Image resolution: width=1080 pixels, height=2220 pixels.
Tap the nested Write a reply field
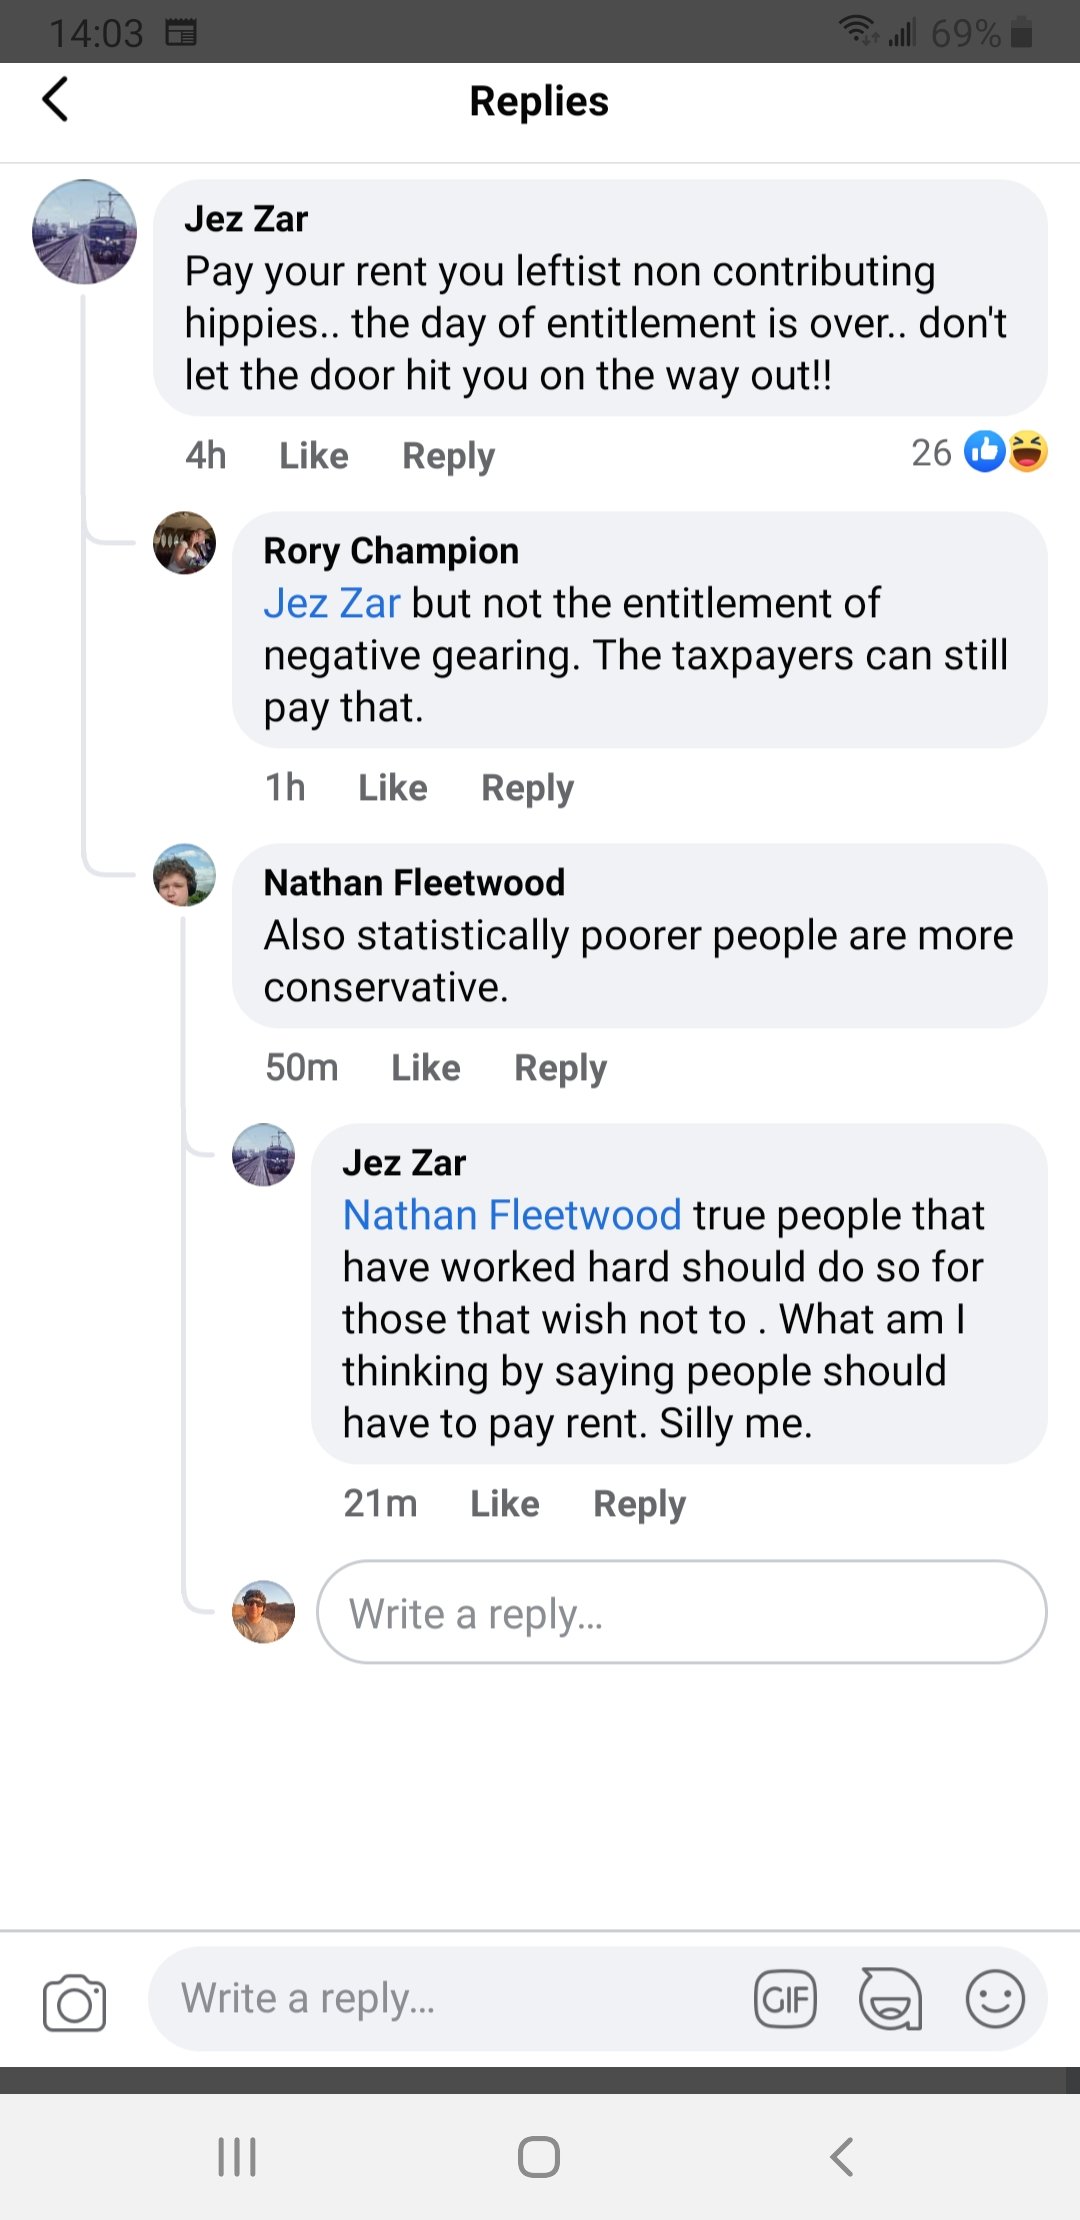click(x=680, y=1613)
